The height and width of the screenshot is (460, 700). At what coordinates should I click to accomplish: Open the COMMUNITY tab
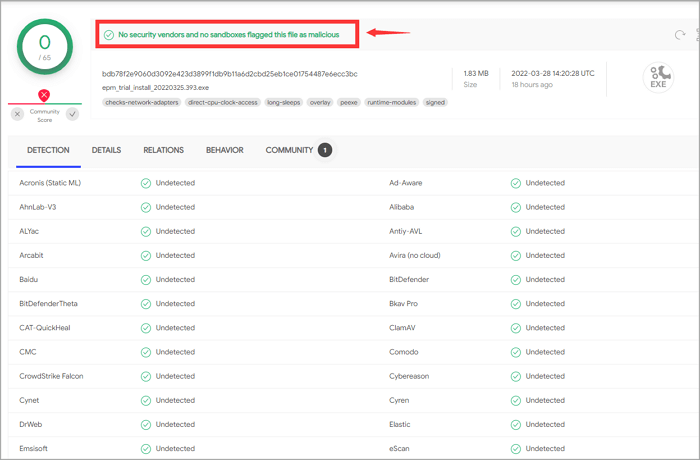tap(289, 150)
